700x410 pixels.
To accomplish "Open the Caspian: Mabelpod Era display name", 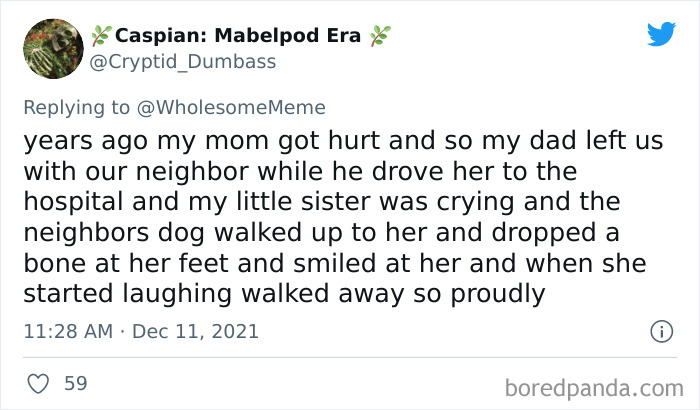I will pos(238,36).
